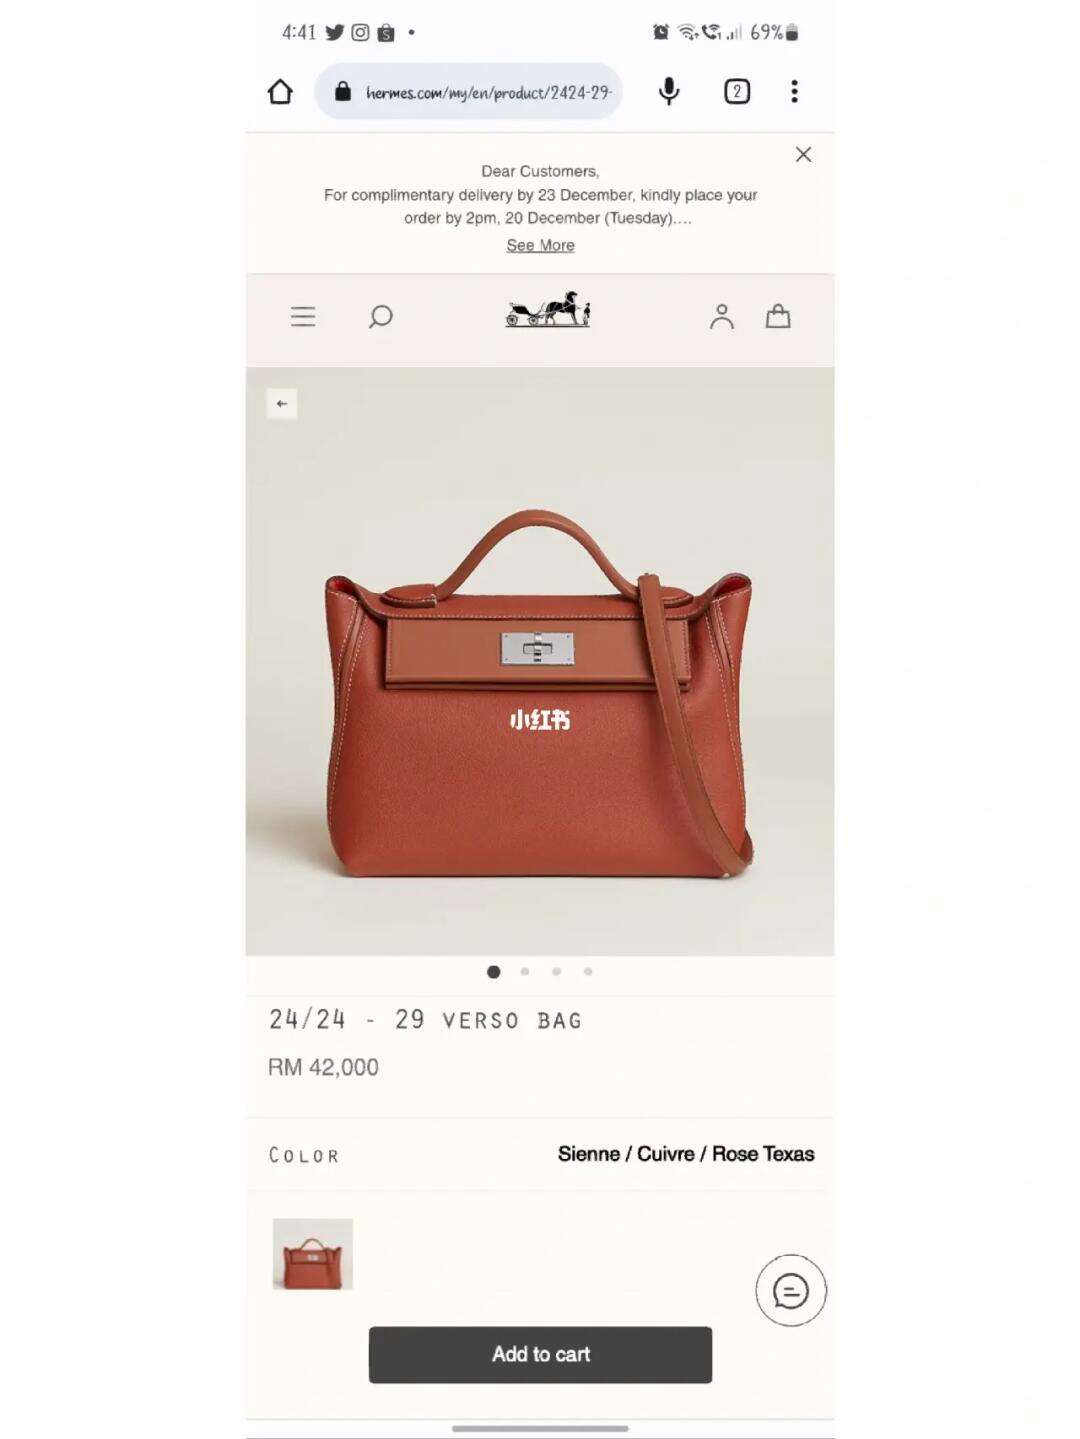Choose the Sienne color swatch thumbnail
The width and height of the screenshot is (1080, 1439).
[x=313, y=1254]
